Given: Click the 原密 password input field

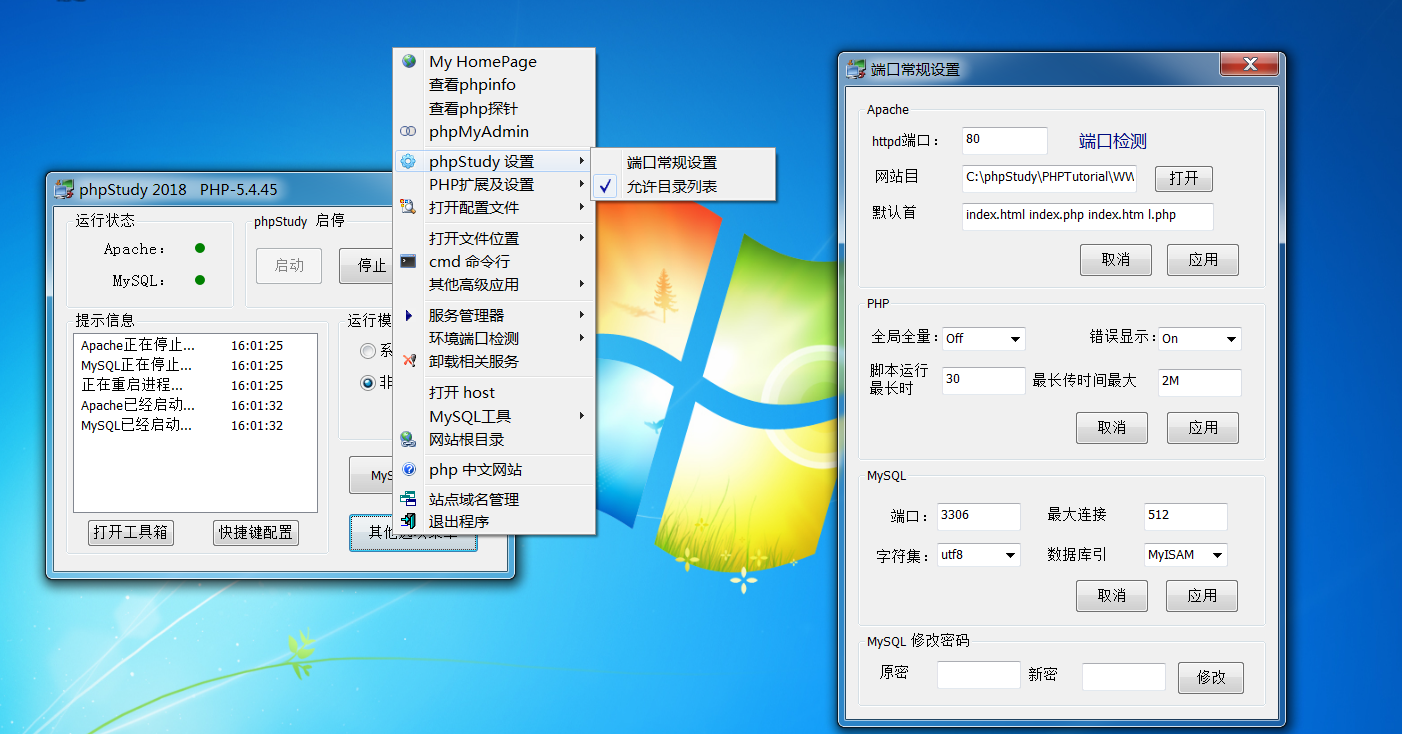Looking at the screenshot, I should click(978, 675).
